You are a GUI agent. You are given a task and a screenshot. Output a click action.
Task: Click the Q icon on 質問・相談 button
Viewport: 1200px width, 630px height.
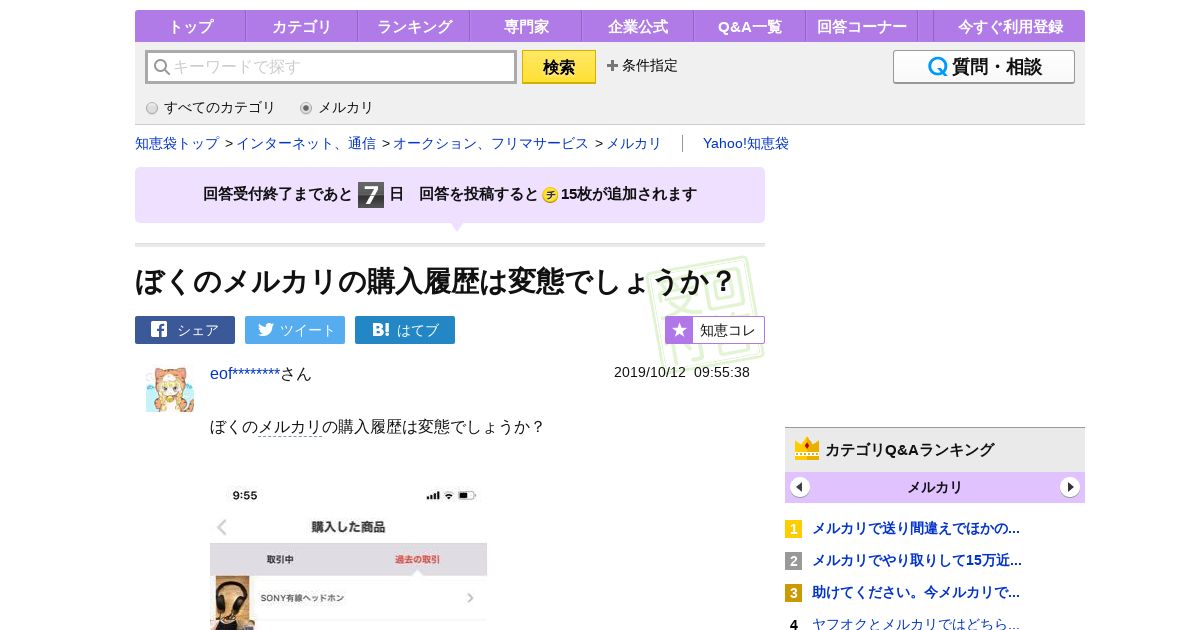(937, 67)
